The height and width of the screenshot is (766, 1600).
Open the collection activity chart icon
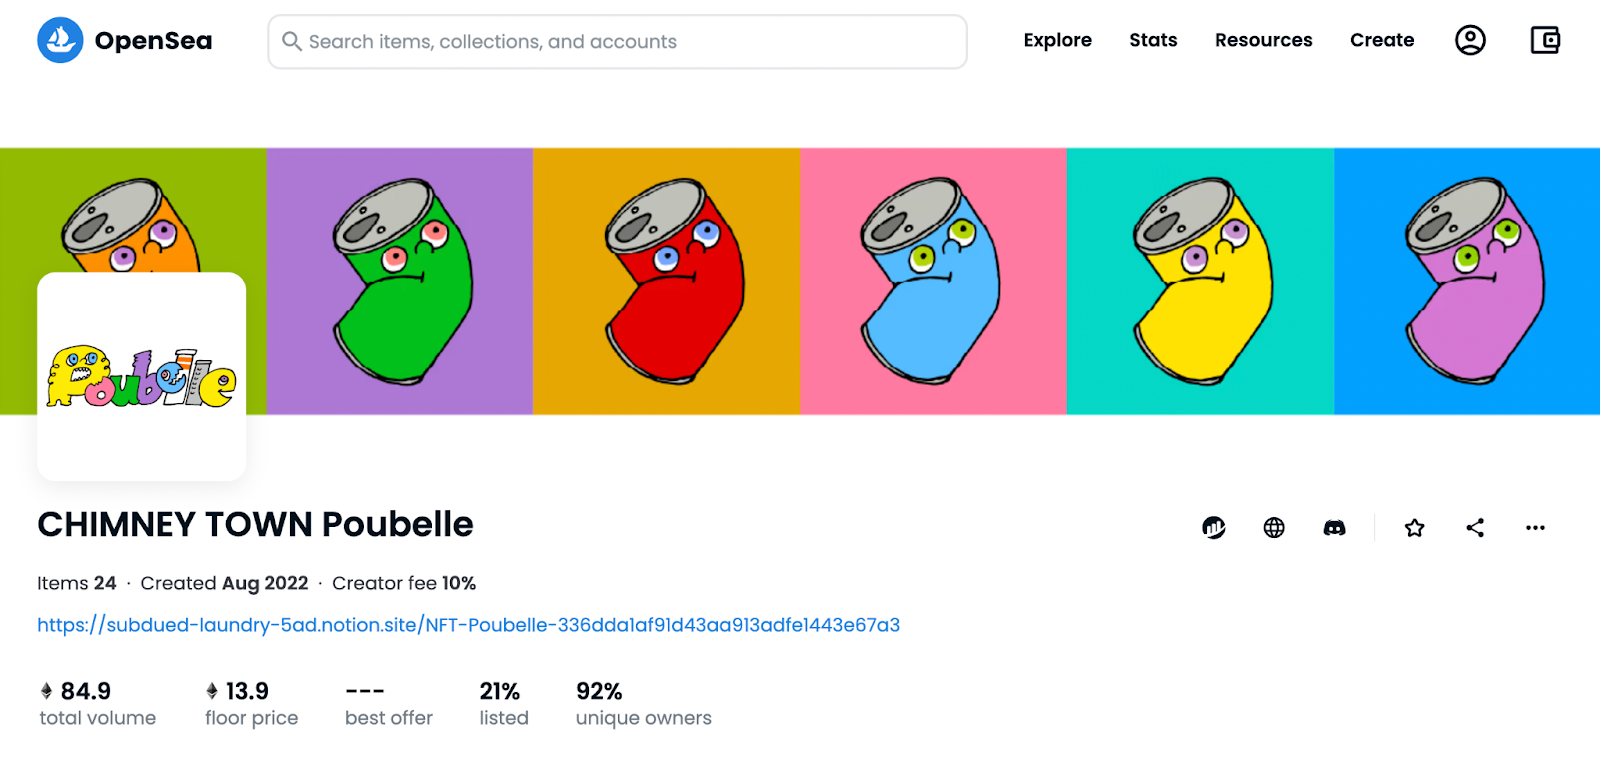pyautogui.click(x=1214, y=527)
